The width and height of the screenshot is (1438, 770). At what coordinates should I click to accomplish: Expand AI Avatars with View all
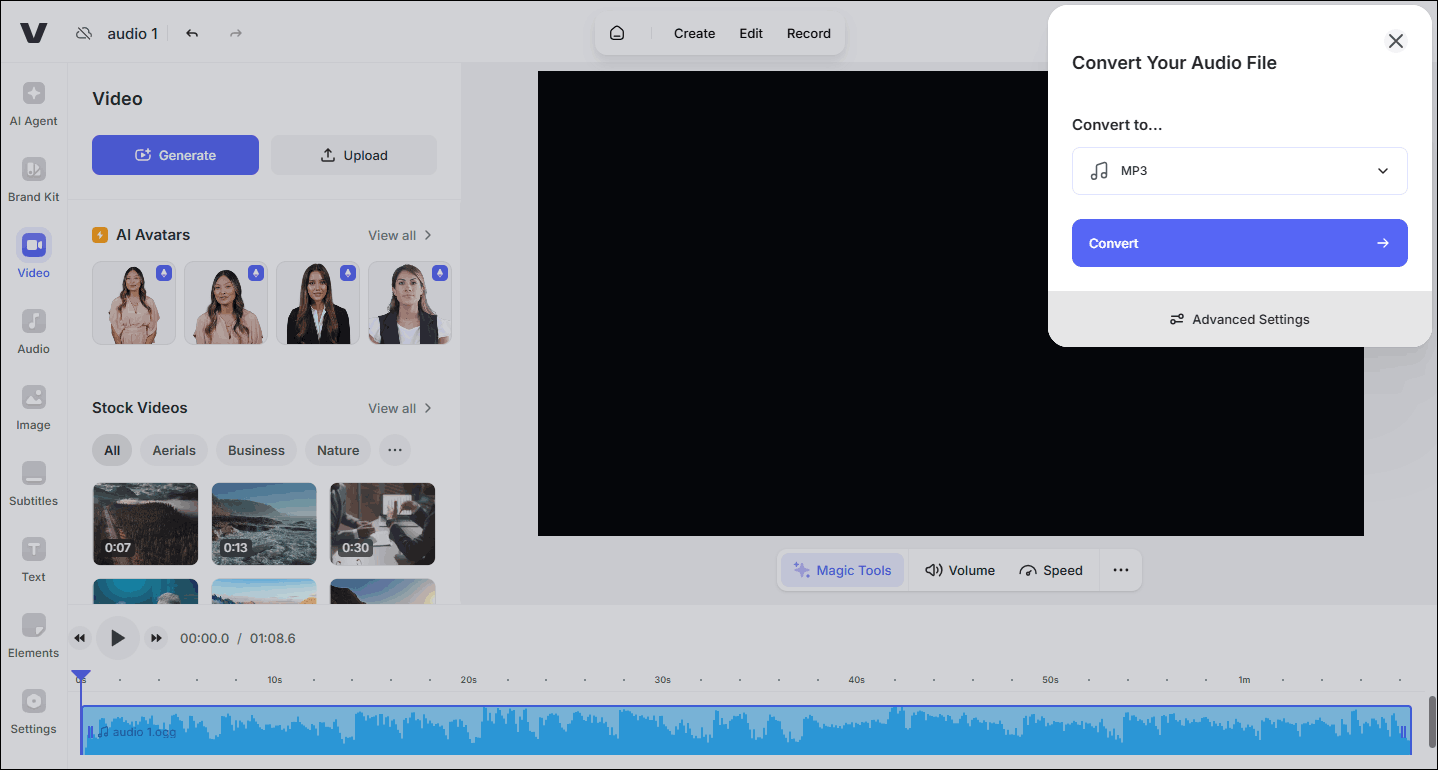pyautogui.click(x=399, y=235)
